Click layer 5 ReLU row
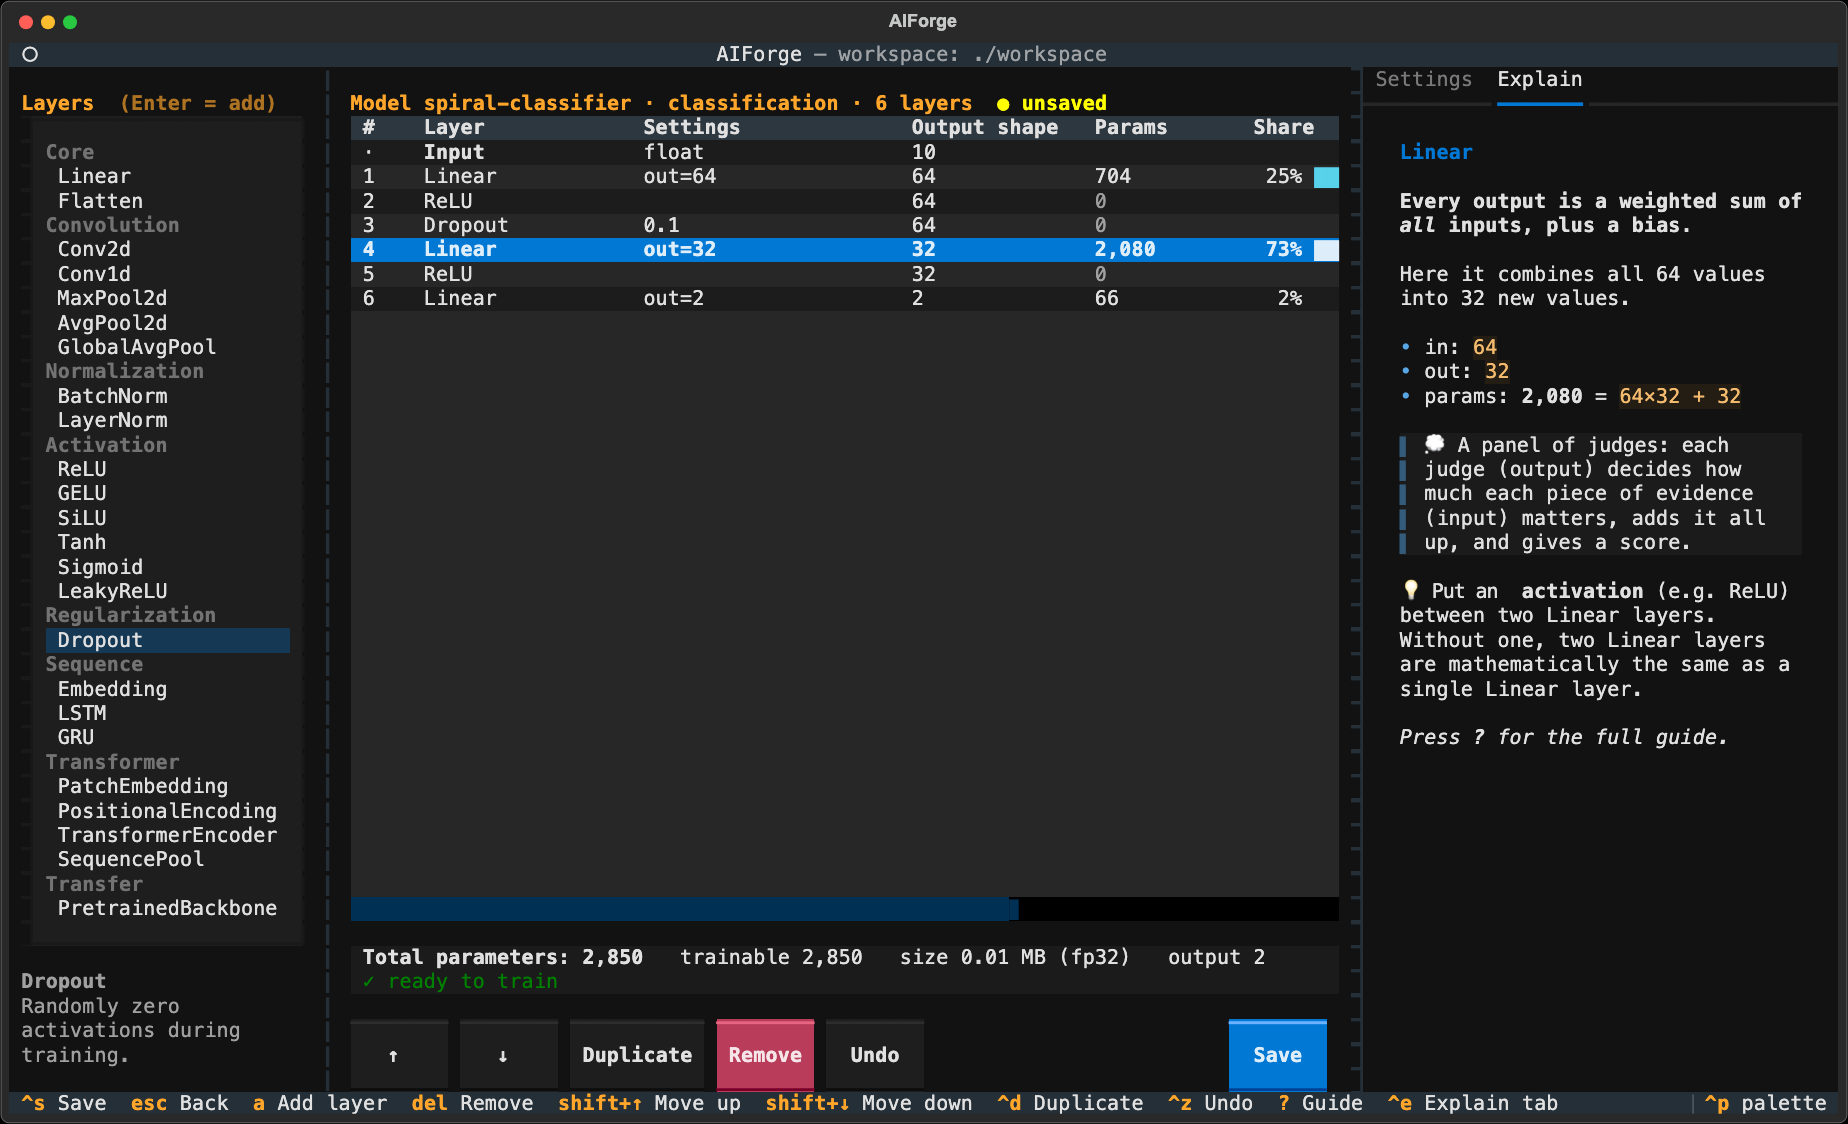 click(845, 274)
